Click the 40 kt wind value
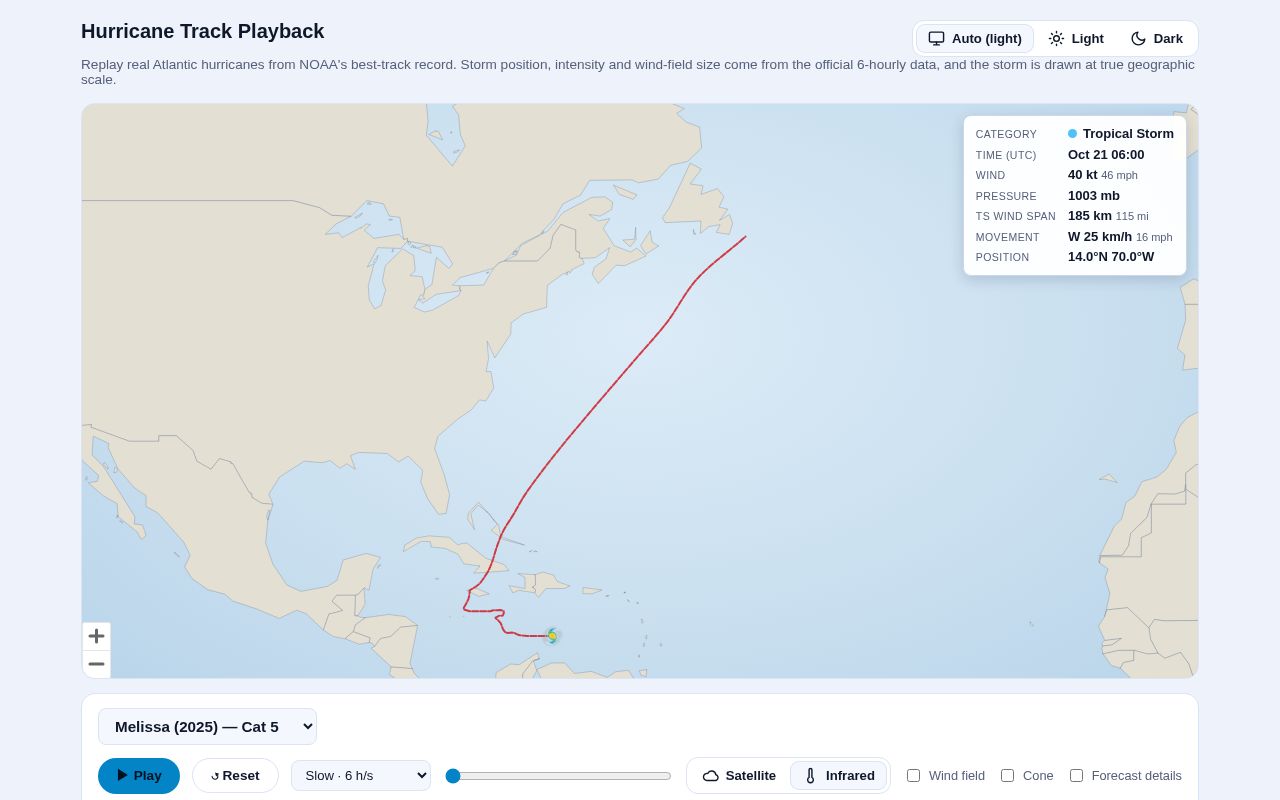1280x800 pixels. click(x=1083, y=175)
